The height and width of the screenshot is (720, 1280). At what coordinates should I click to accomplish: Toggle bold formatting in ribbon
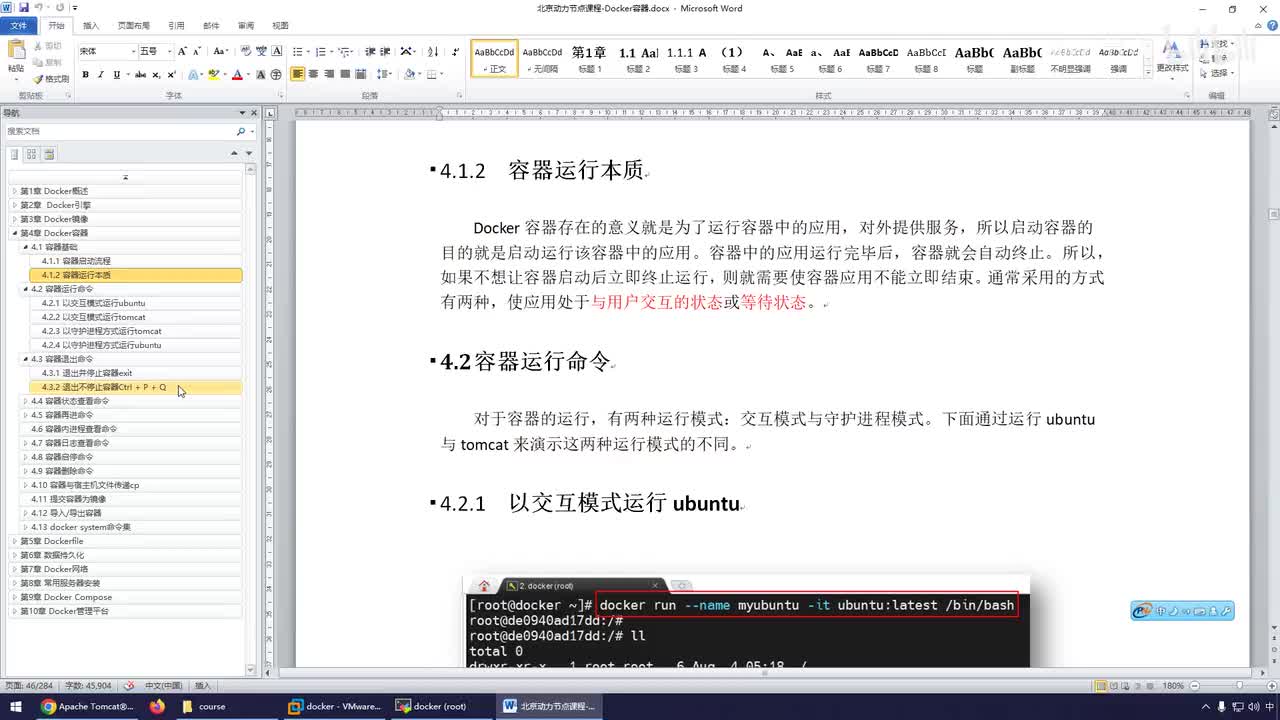[85, 74]
